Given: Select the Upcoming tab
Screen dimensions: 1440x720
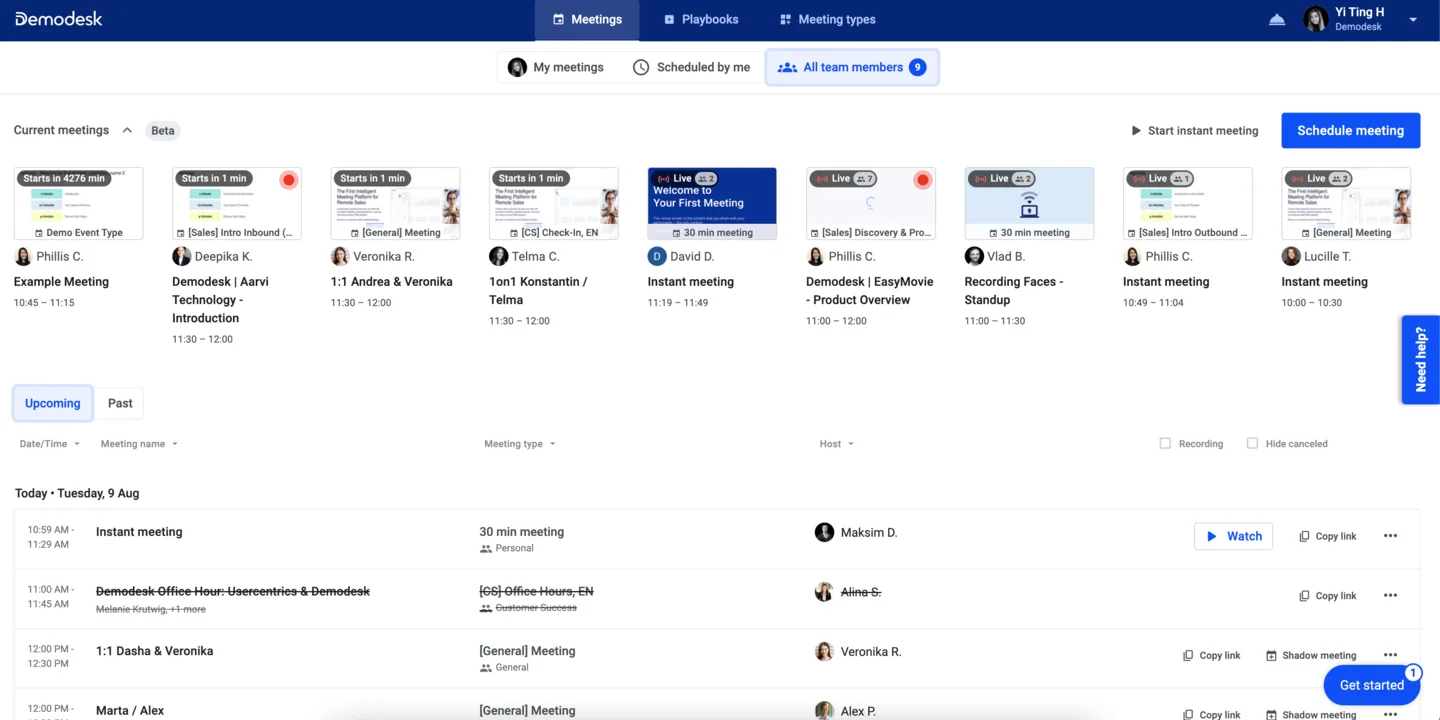Looking at the screenshot, I should [52, 403].
